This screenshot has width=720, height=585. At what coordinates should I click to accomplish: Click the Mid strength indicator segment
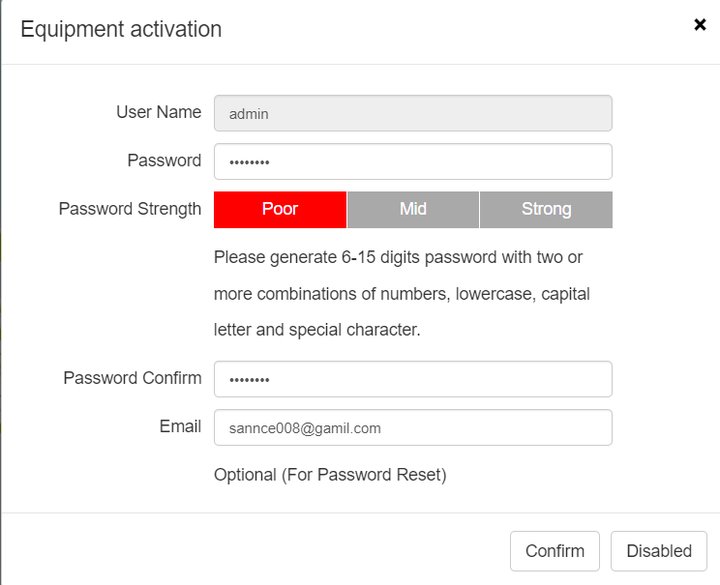coord(413,209)
